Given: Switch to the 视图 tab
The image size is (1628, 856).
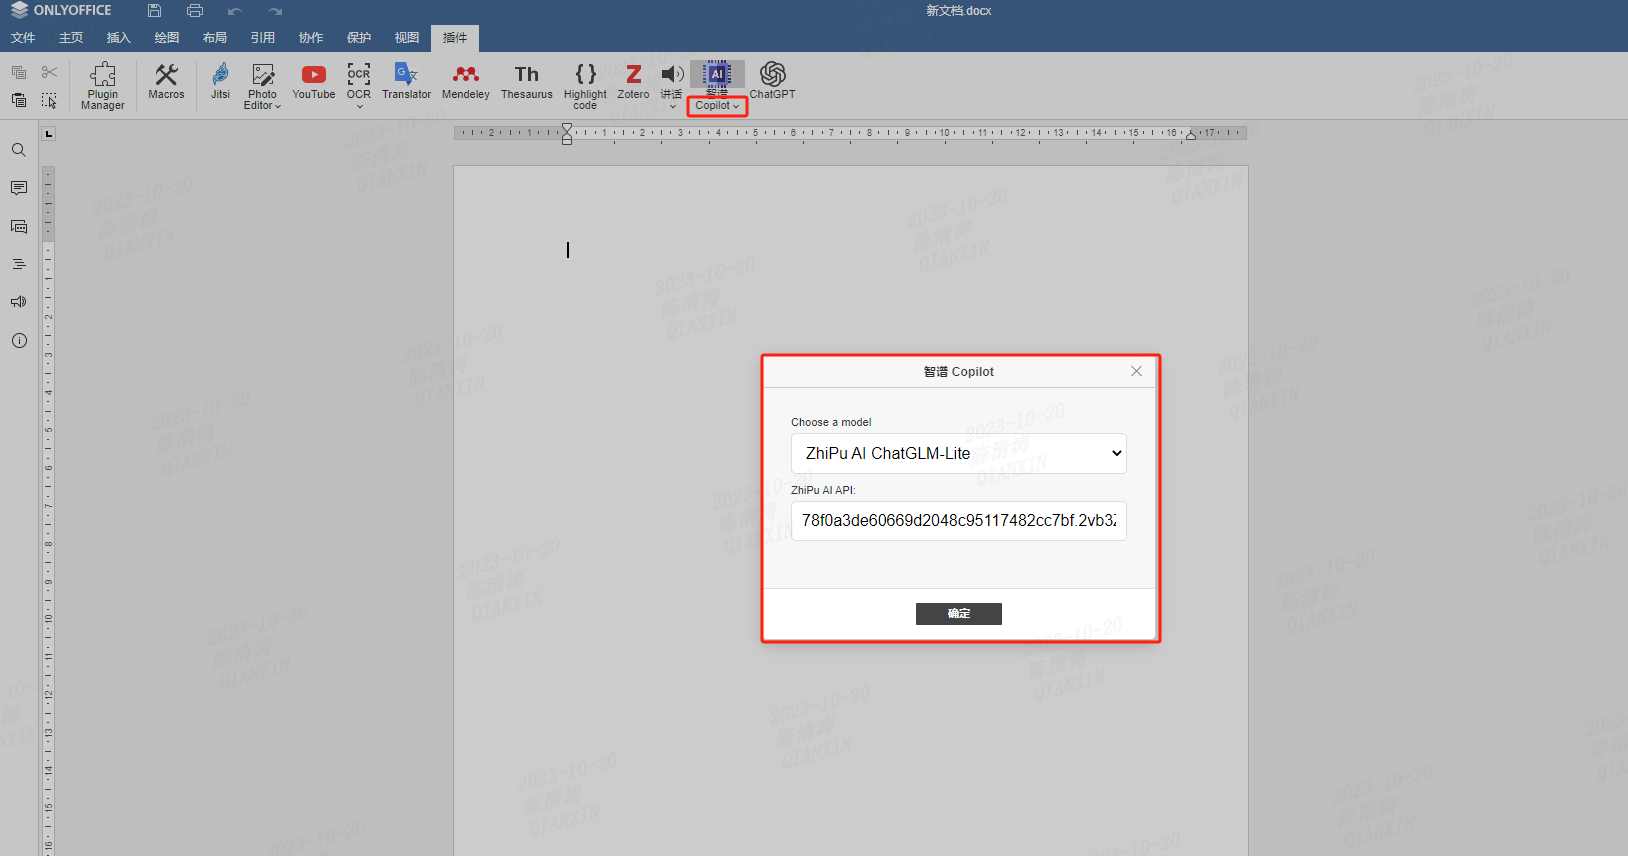Looking at the screenshot, I should [x=407, y=38].
